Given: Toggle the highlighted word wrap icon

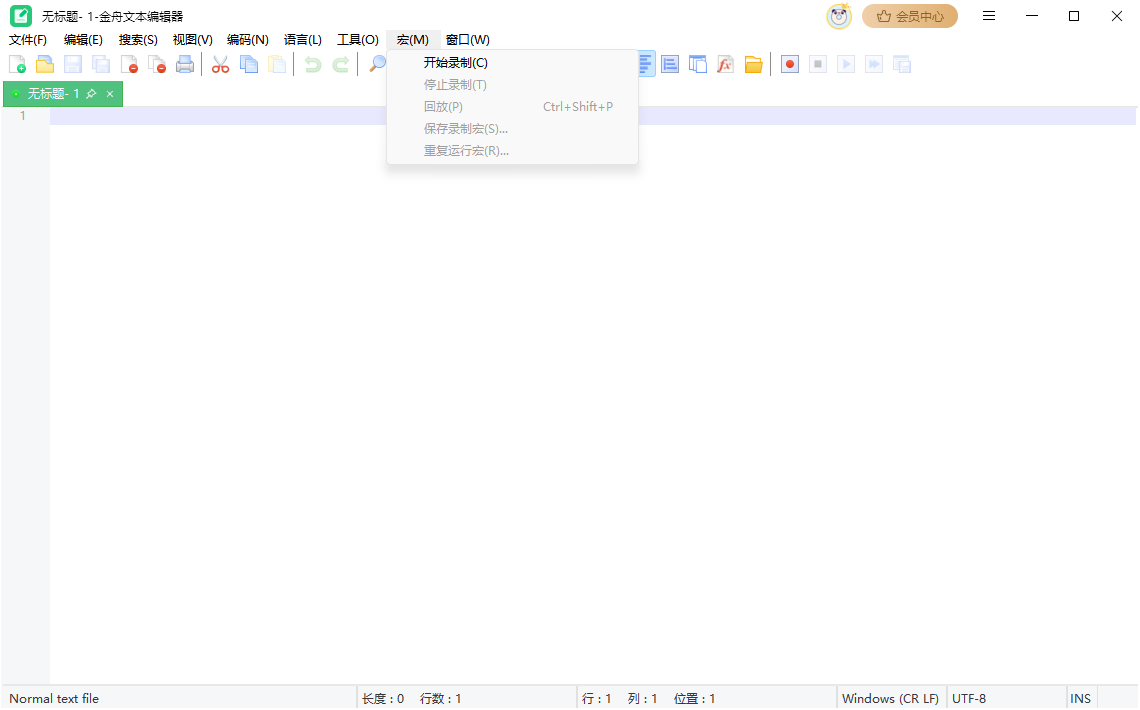Looking at the screenshot, I should coord(646,64).
